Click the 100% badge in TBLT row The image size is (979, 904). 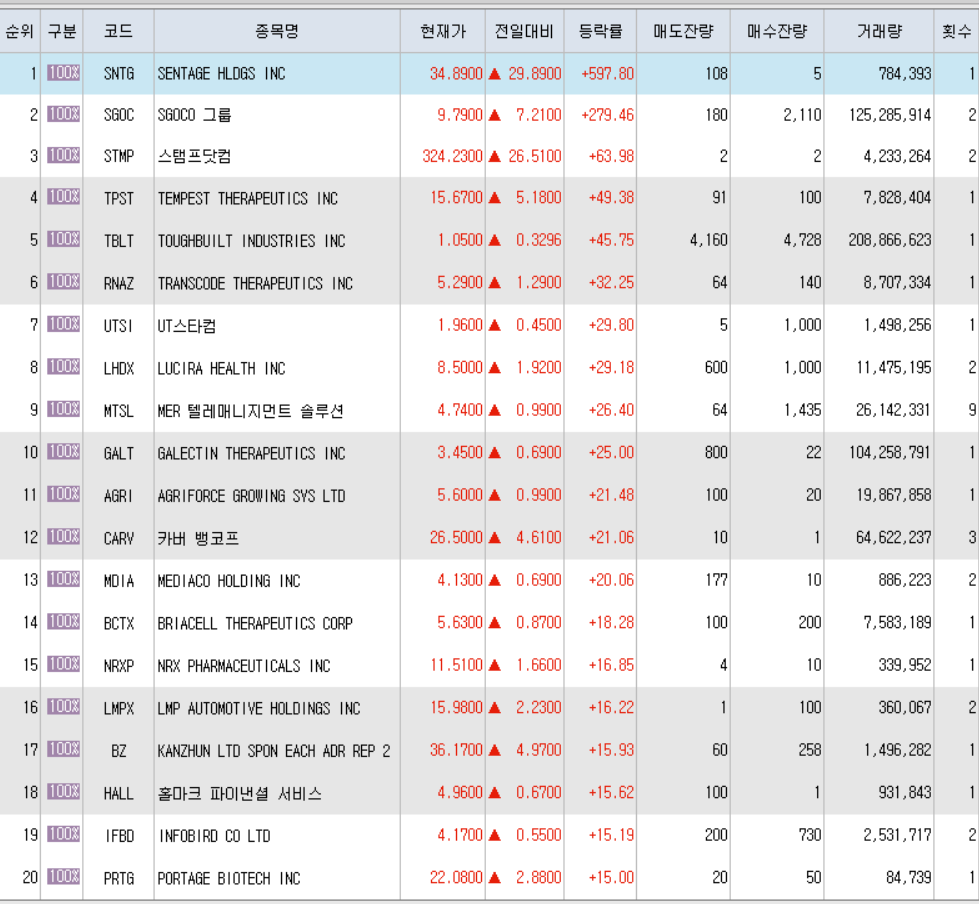tap(64, 239)
